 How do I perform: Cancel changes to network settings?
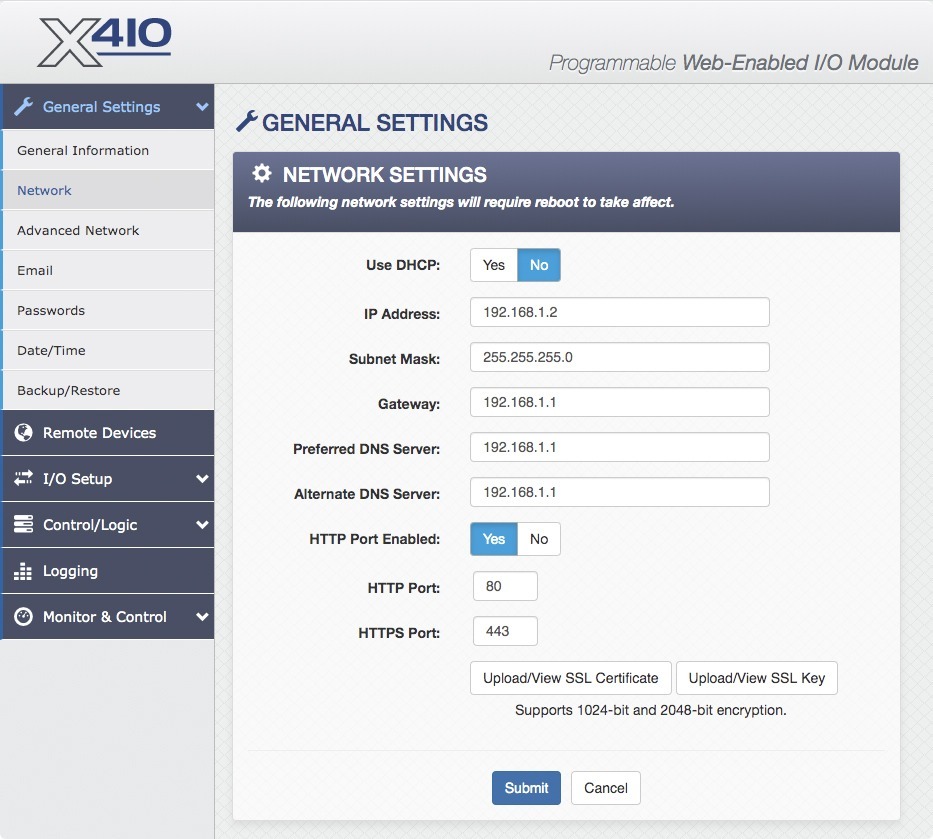tap(605, 788)
